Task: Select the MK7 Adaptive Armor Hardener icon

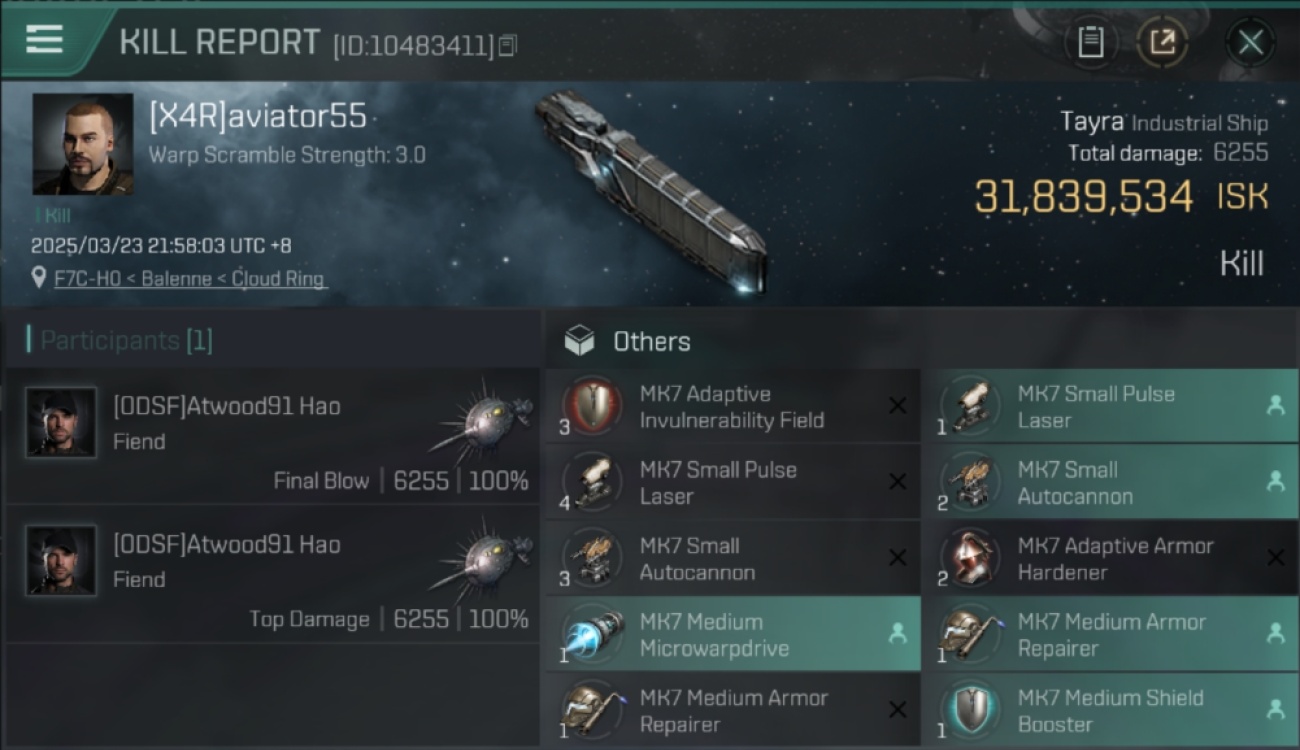Action: 969,558
